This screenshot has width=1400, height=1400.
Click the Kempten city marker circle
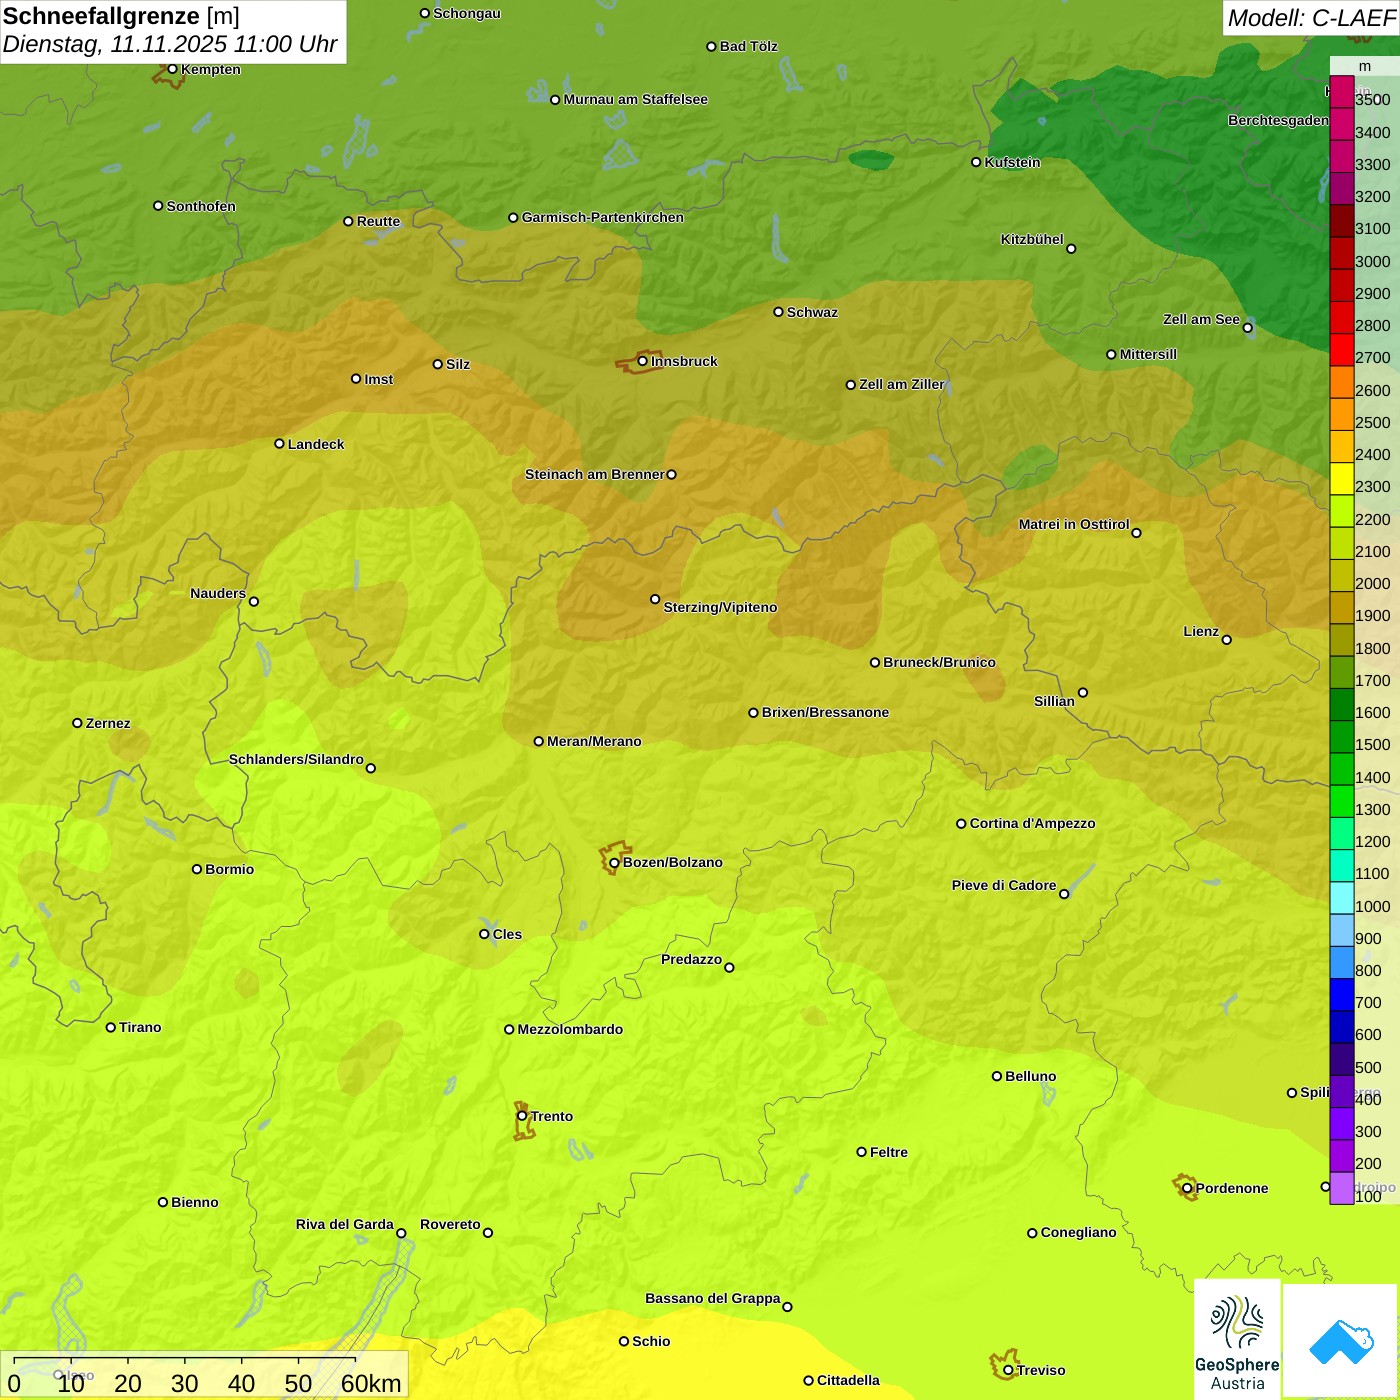[172, 69]
